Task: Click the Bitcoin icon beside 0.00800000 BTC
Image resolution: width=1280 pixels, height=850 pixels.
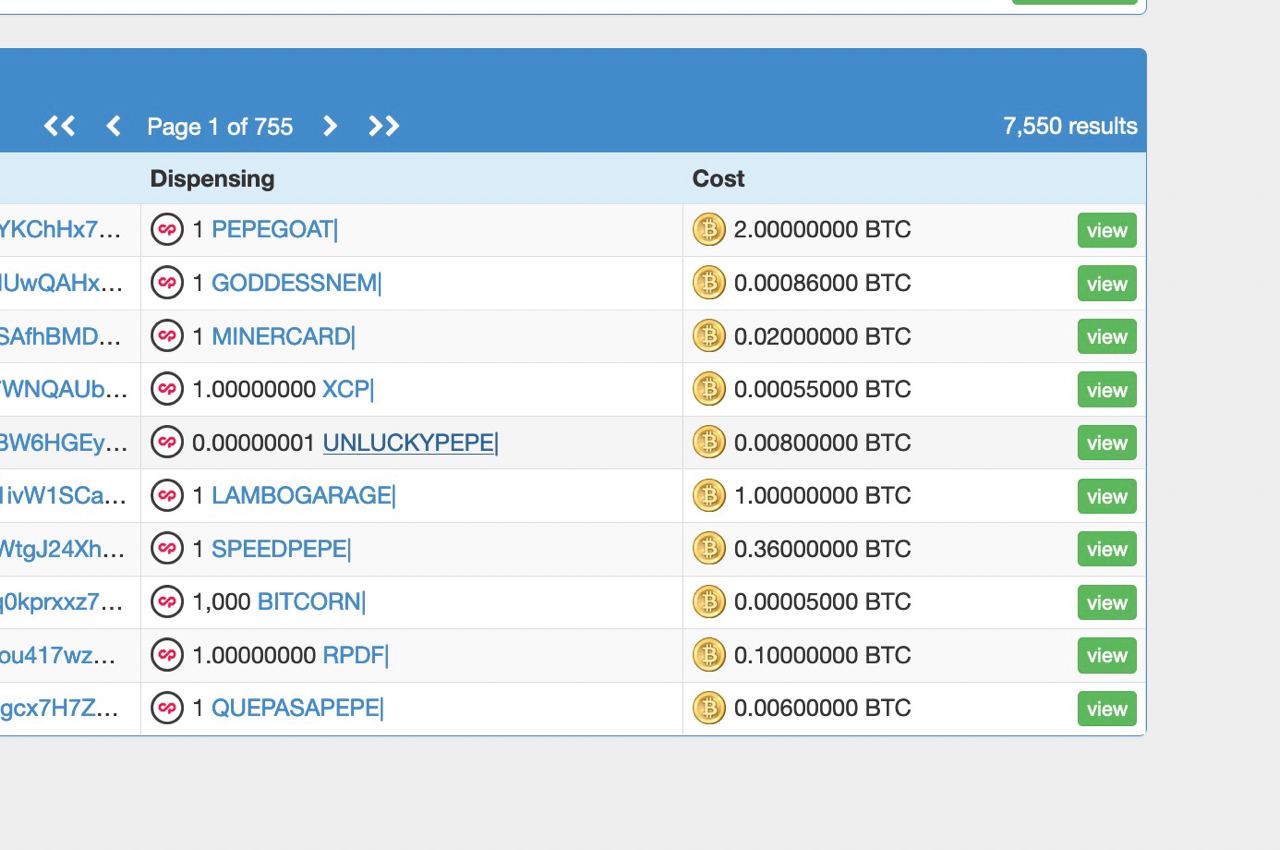Action: pyautogui.click(x=709, y=442)
